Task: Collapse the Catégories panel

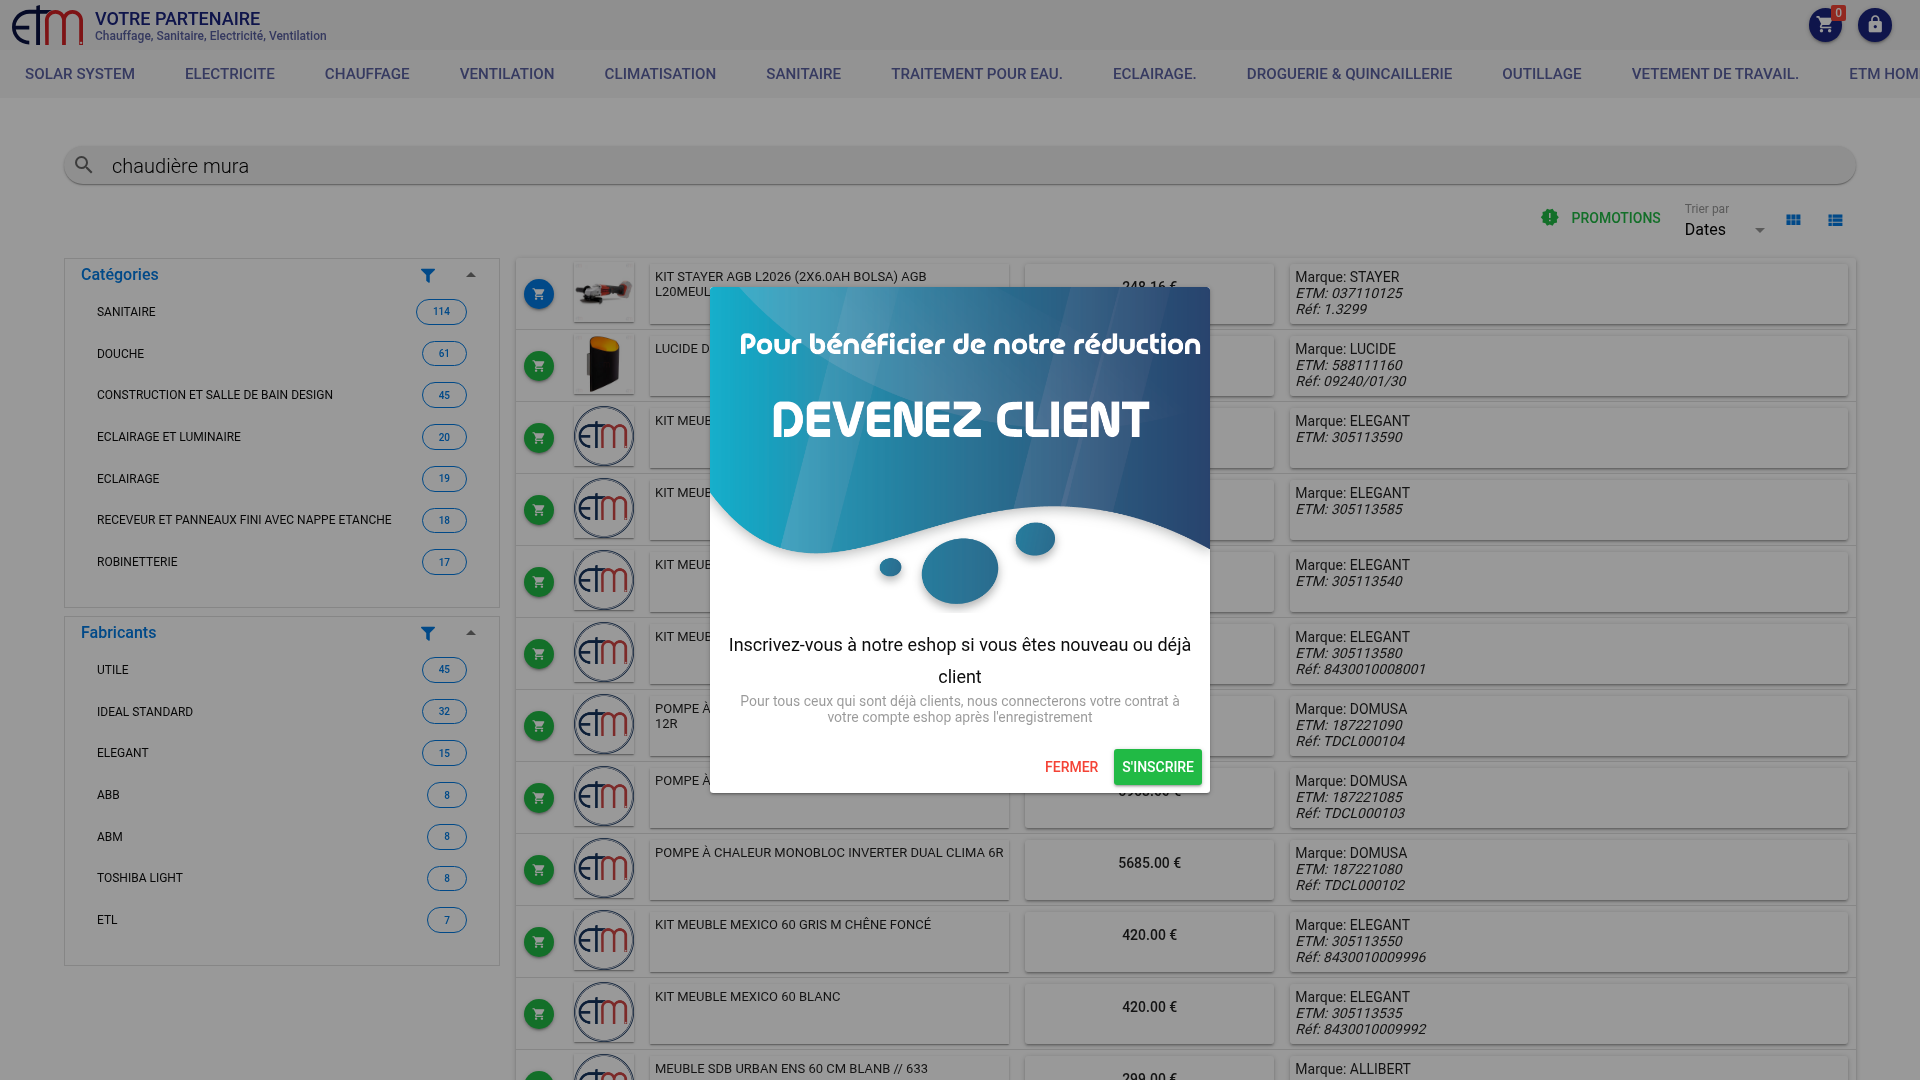Action: 471,275
